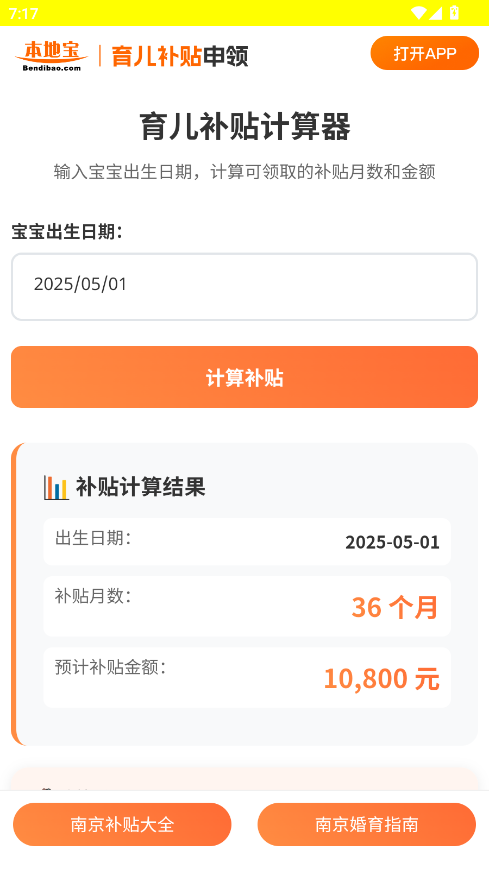489x869 pixels.
Task: Tap the Wi-Fi status bar icon
Action: (419, 13)
